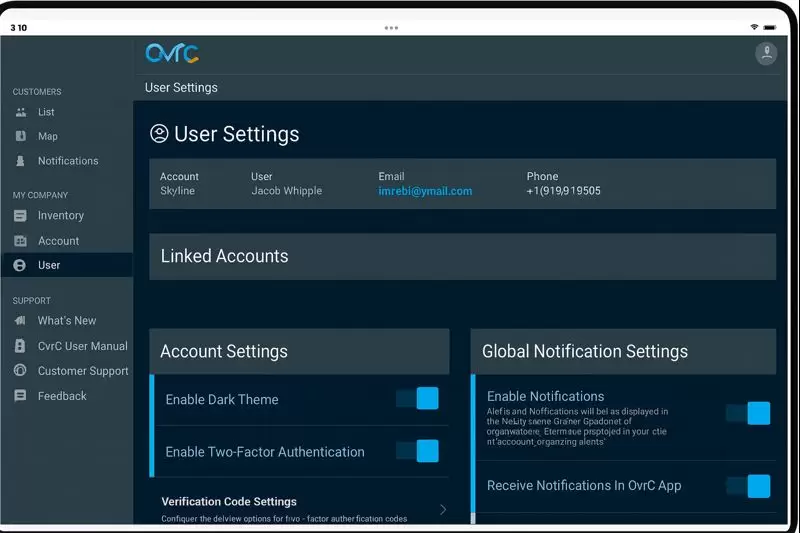This screenshot has width=800, height=533.
Task: Click the What's New megaphone icon
Action: tap(21, 321)
